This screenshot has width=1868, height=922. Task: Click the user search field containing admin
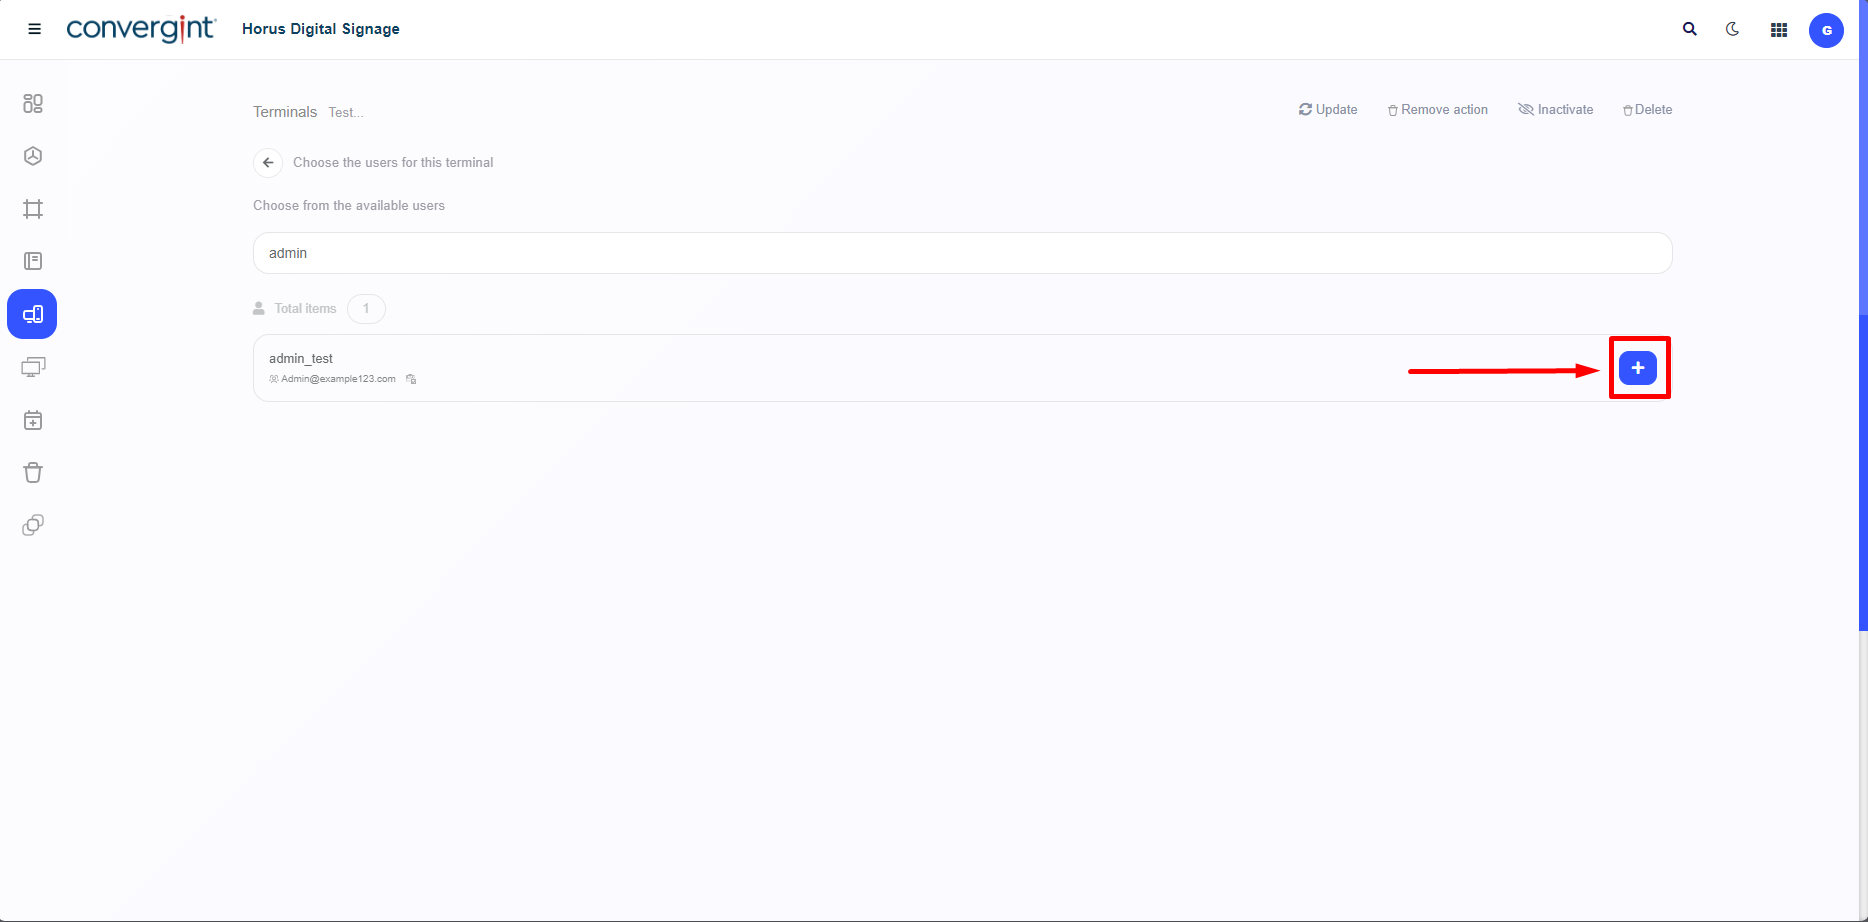[962, 253]
